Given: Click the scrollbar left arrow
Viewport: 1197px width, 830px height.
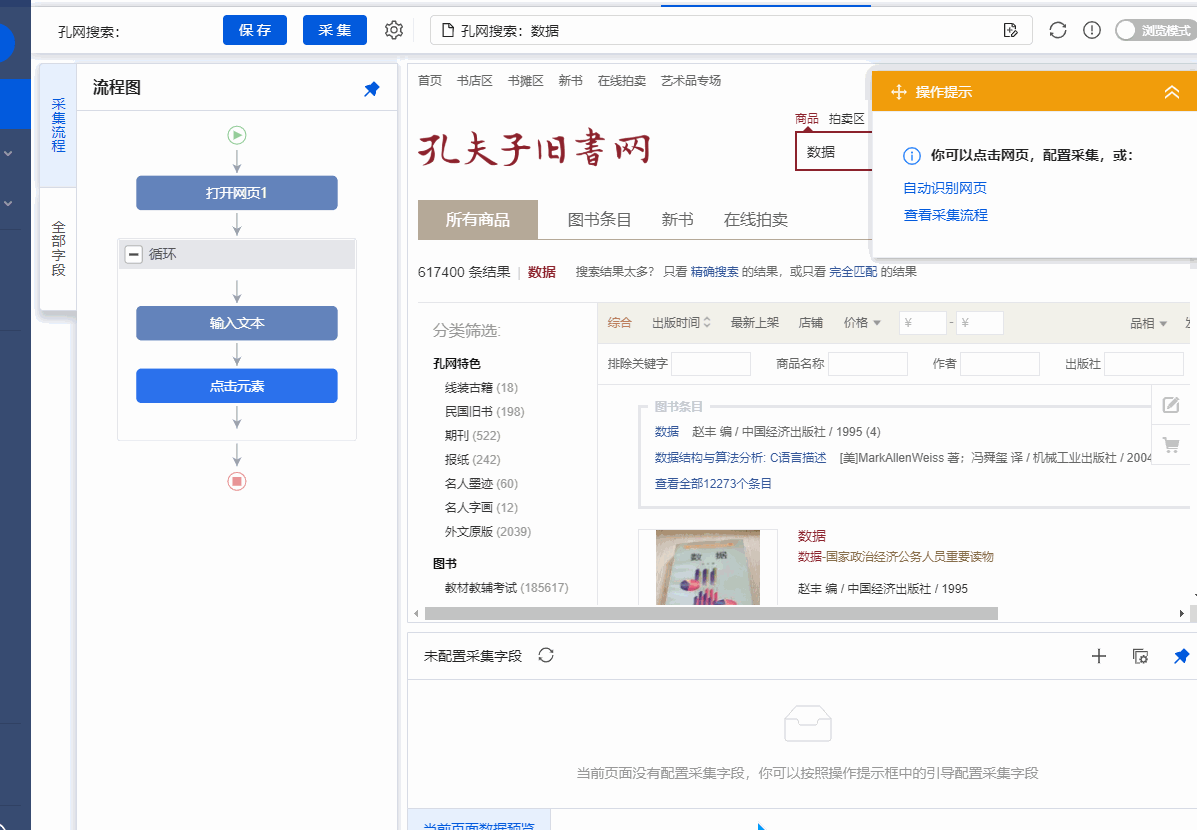Looking at the screenshot, I should tap(416, 613).
